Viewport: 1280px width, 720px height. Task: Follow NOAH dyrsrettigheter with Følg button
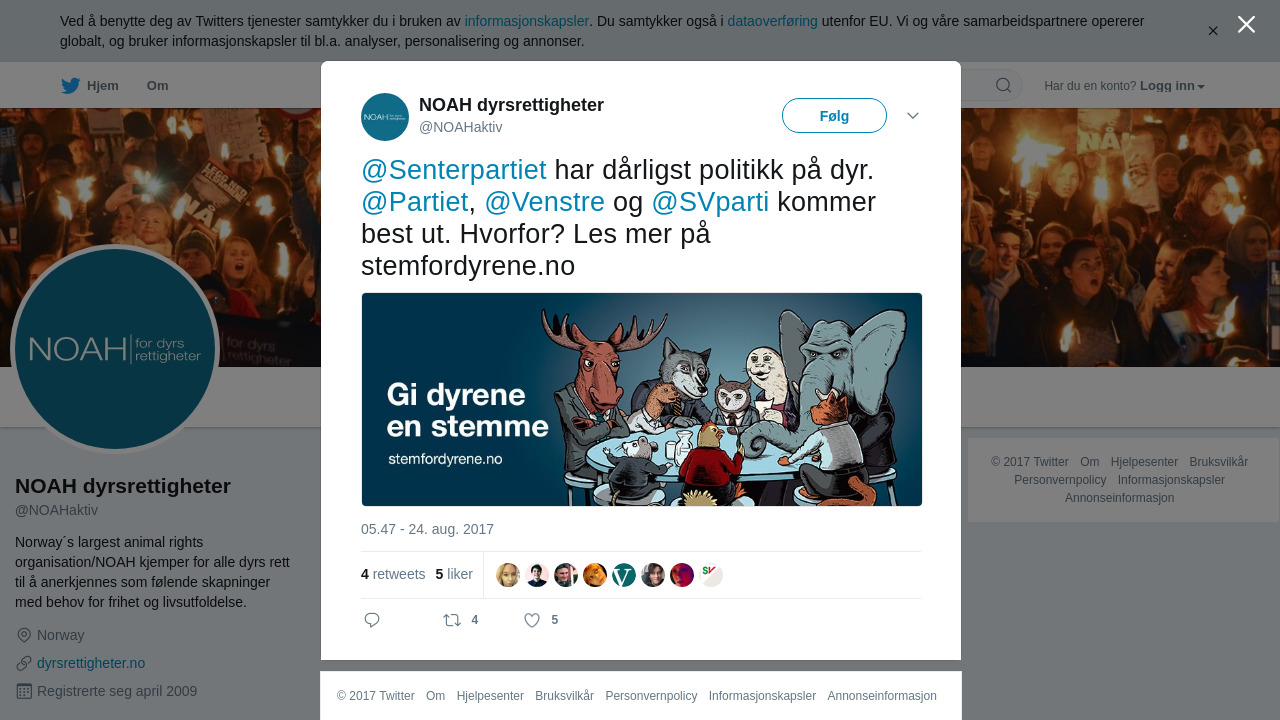click(x=834, y=116)
